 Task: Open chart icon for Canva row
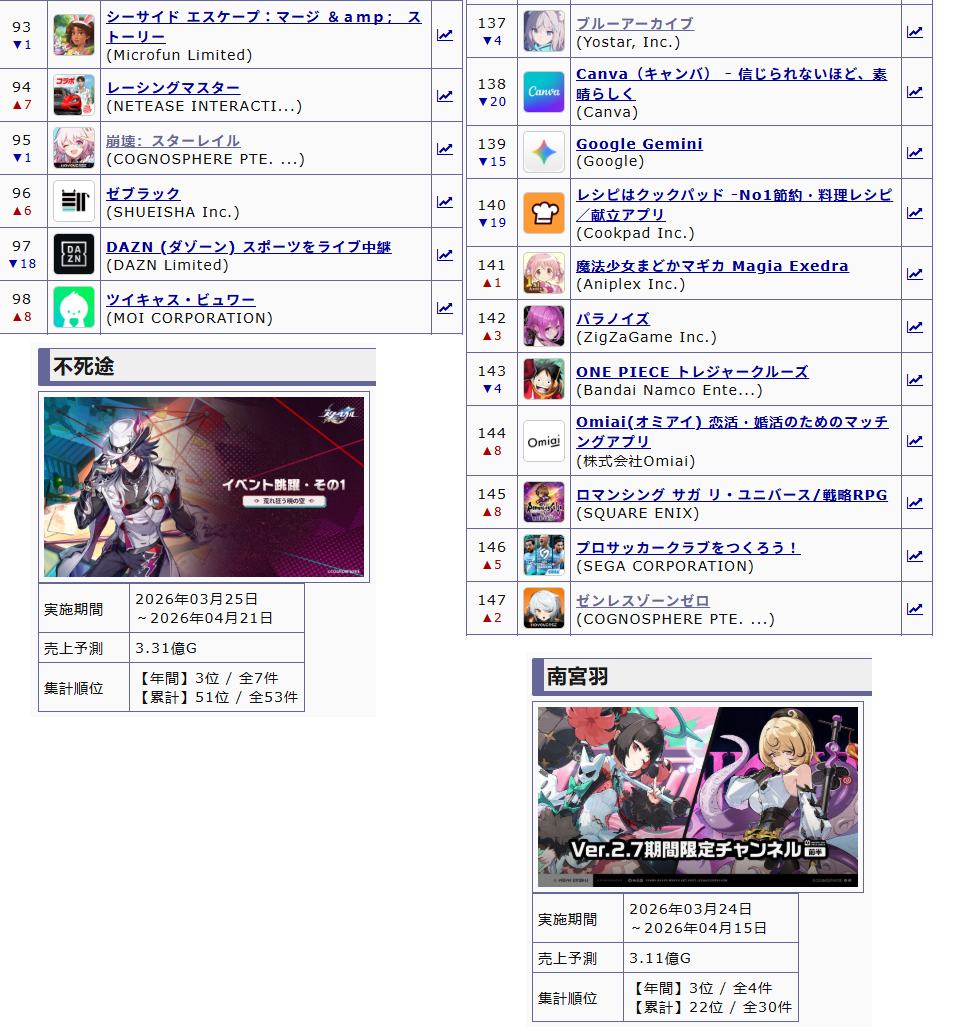coord(915,92)
